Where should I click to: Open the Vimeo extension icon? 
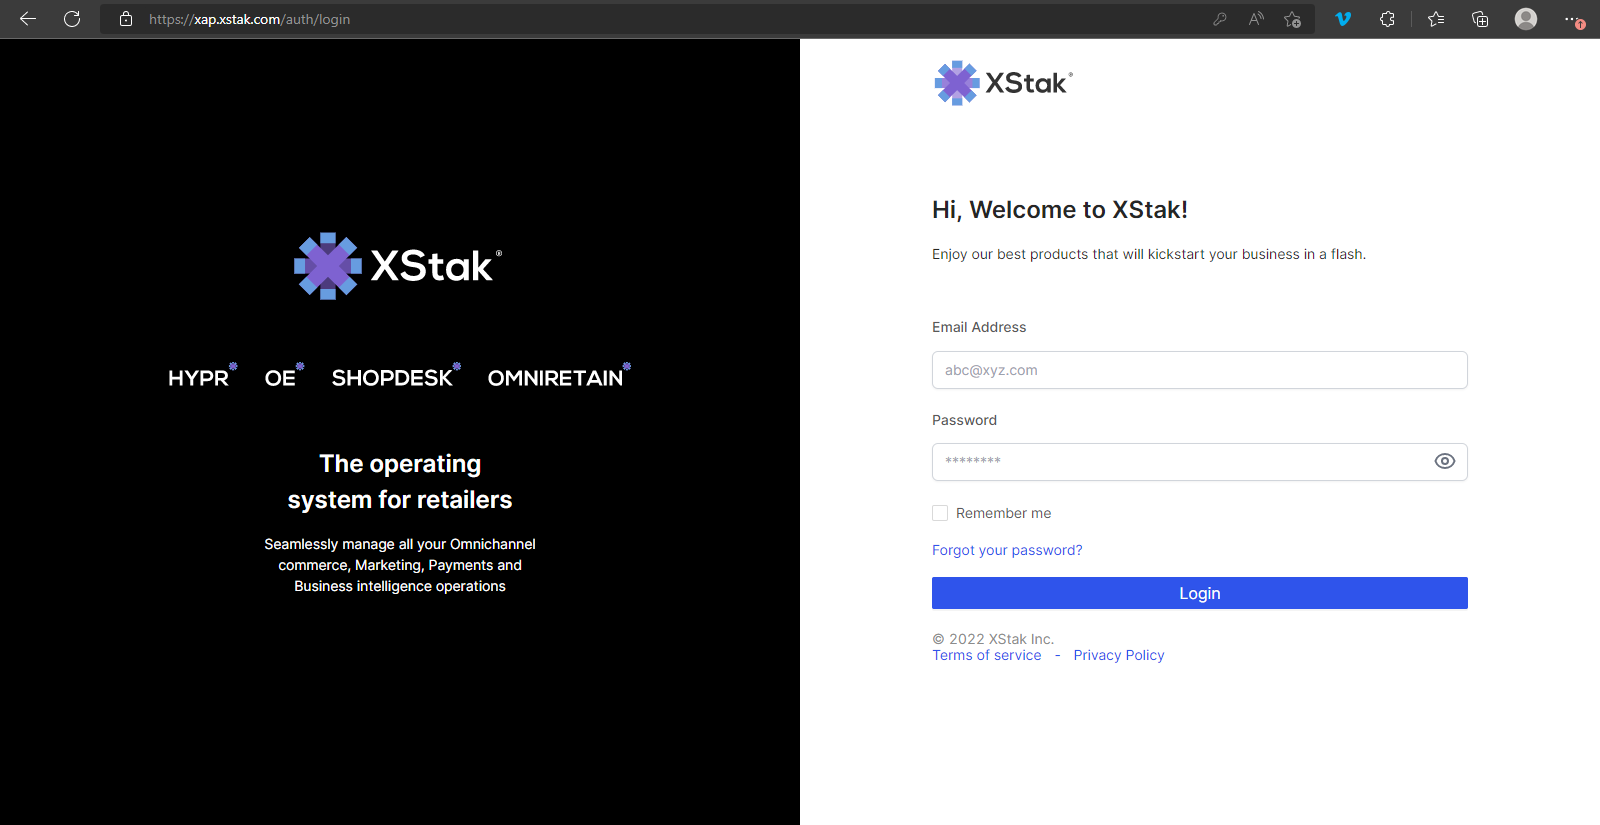pos(1343,19)
